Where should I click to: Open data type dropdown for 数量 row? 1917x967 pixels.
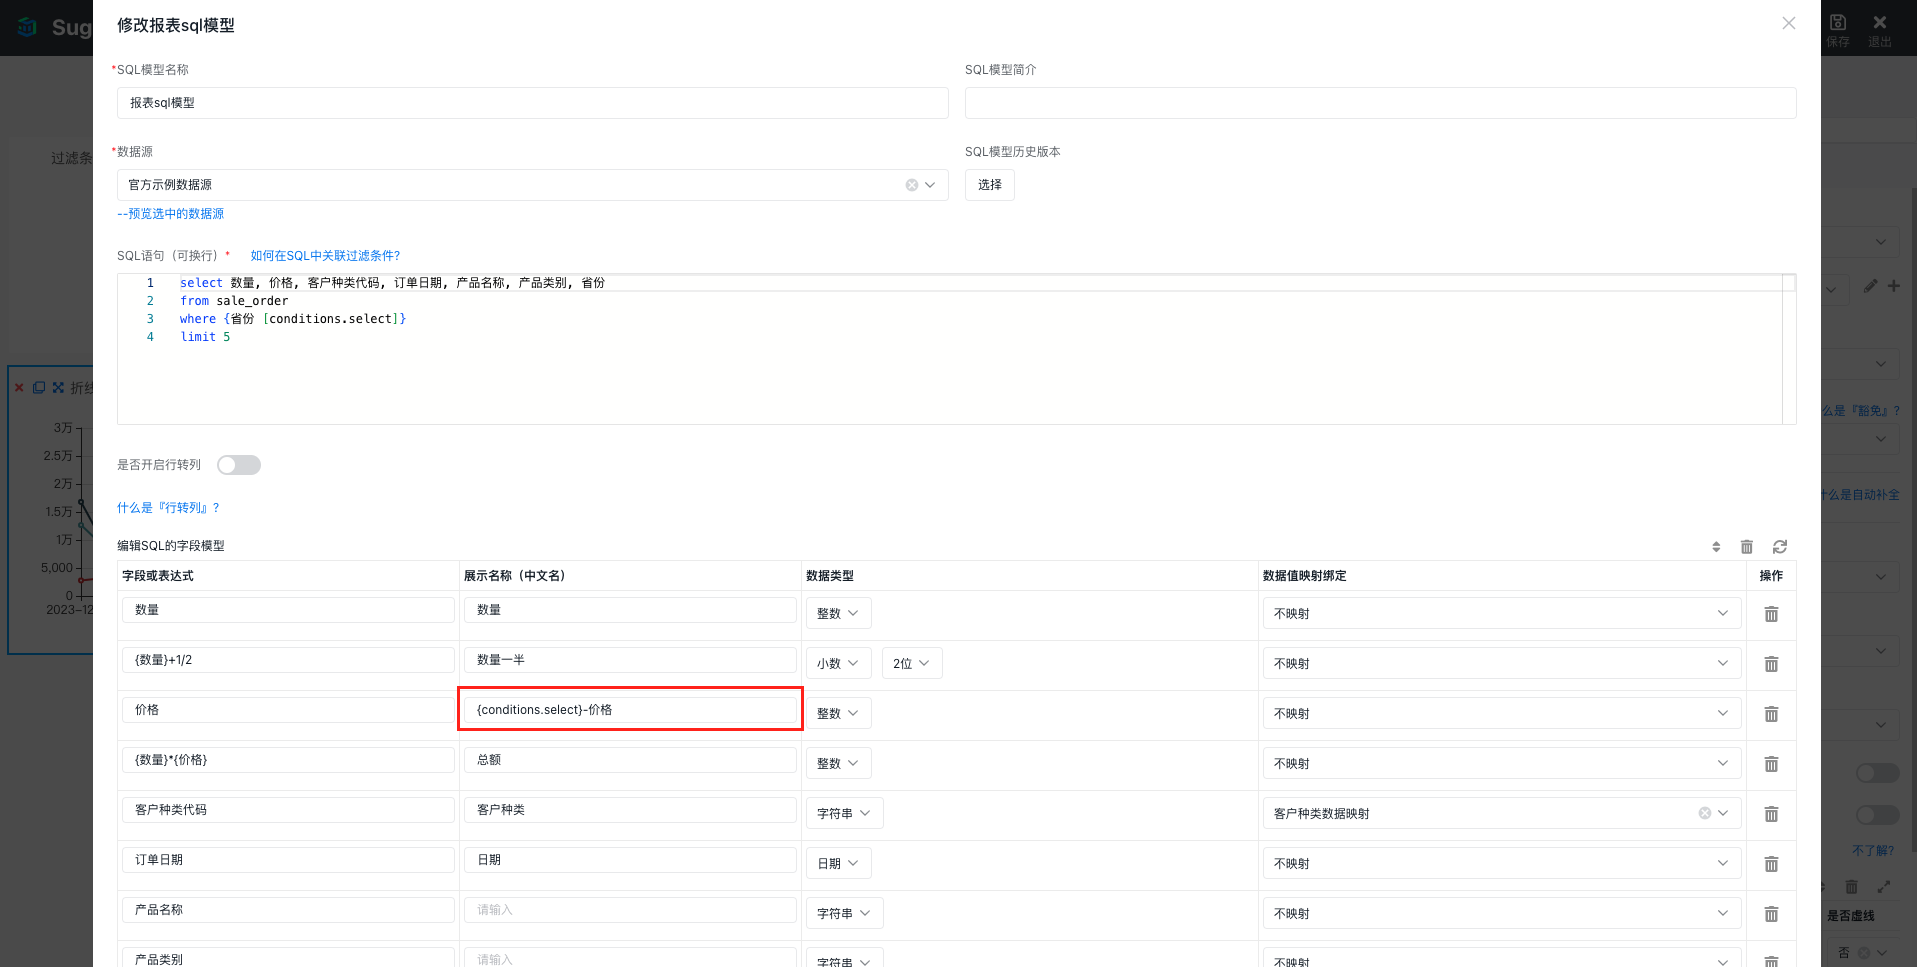click(x=838, y=613)
